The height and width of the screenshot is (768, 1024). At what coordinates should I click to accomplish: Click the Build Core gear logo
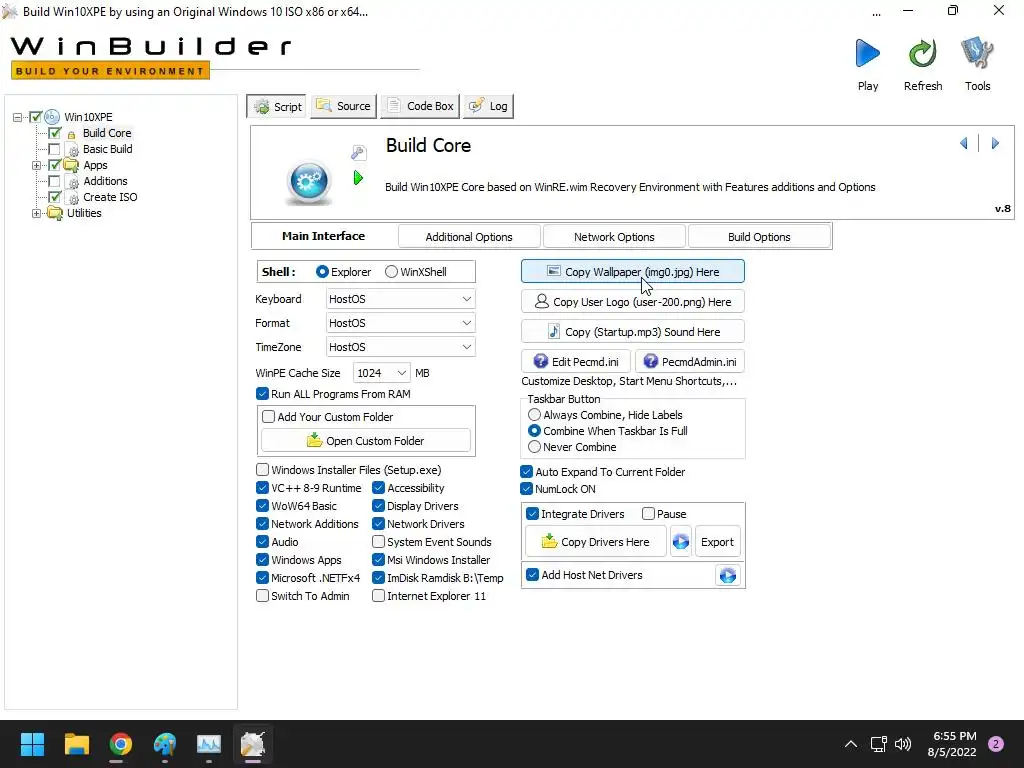tap(309, 181)
